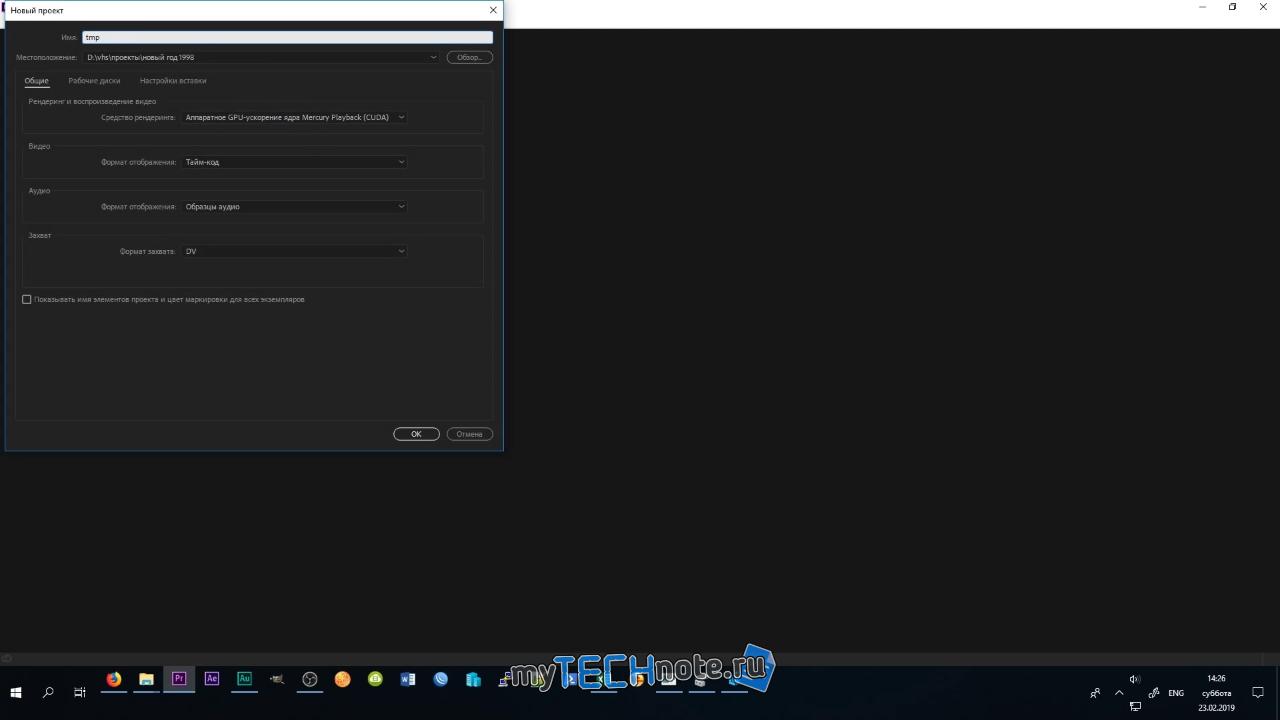
Task: Open the People tray icon
Action: point(1095,692)
